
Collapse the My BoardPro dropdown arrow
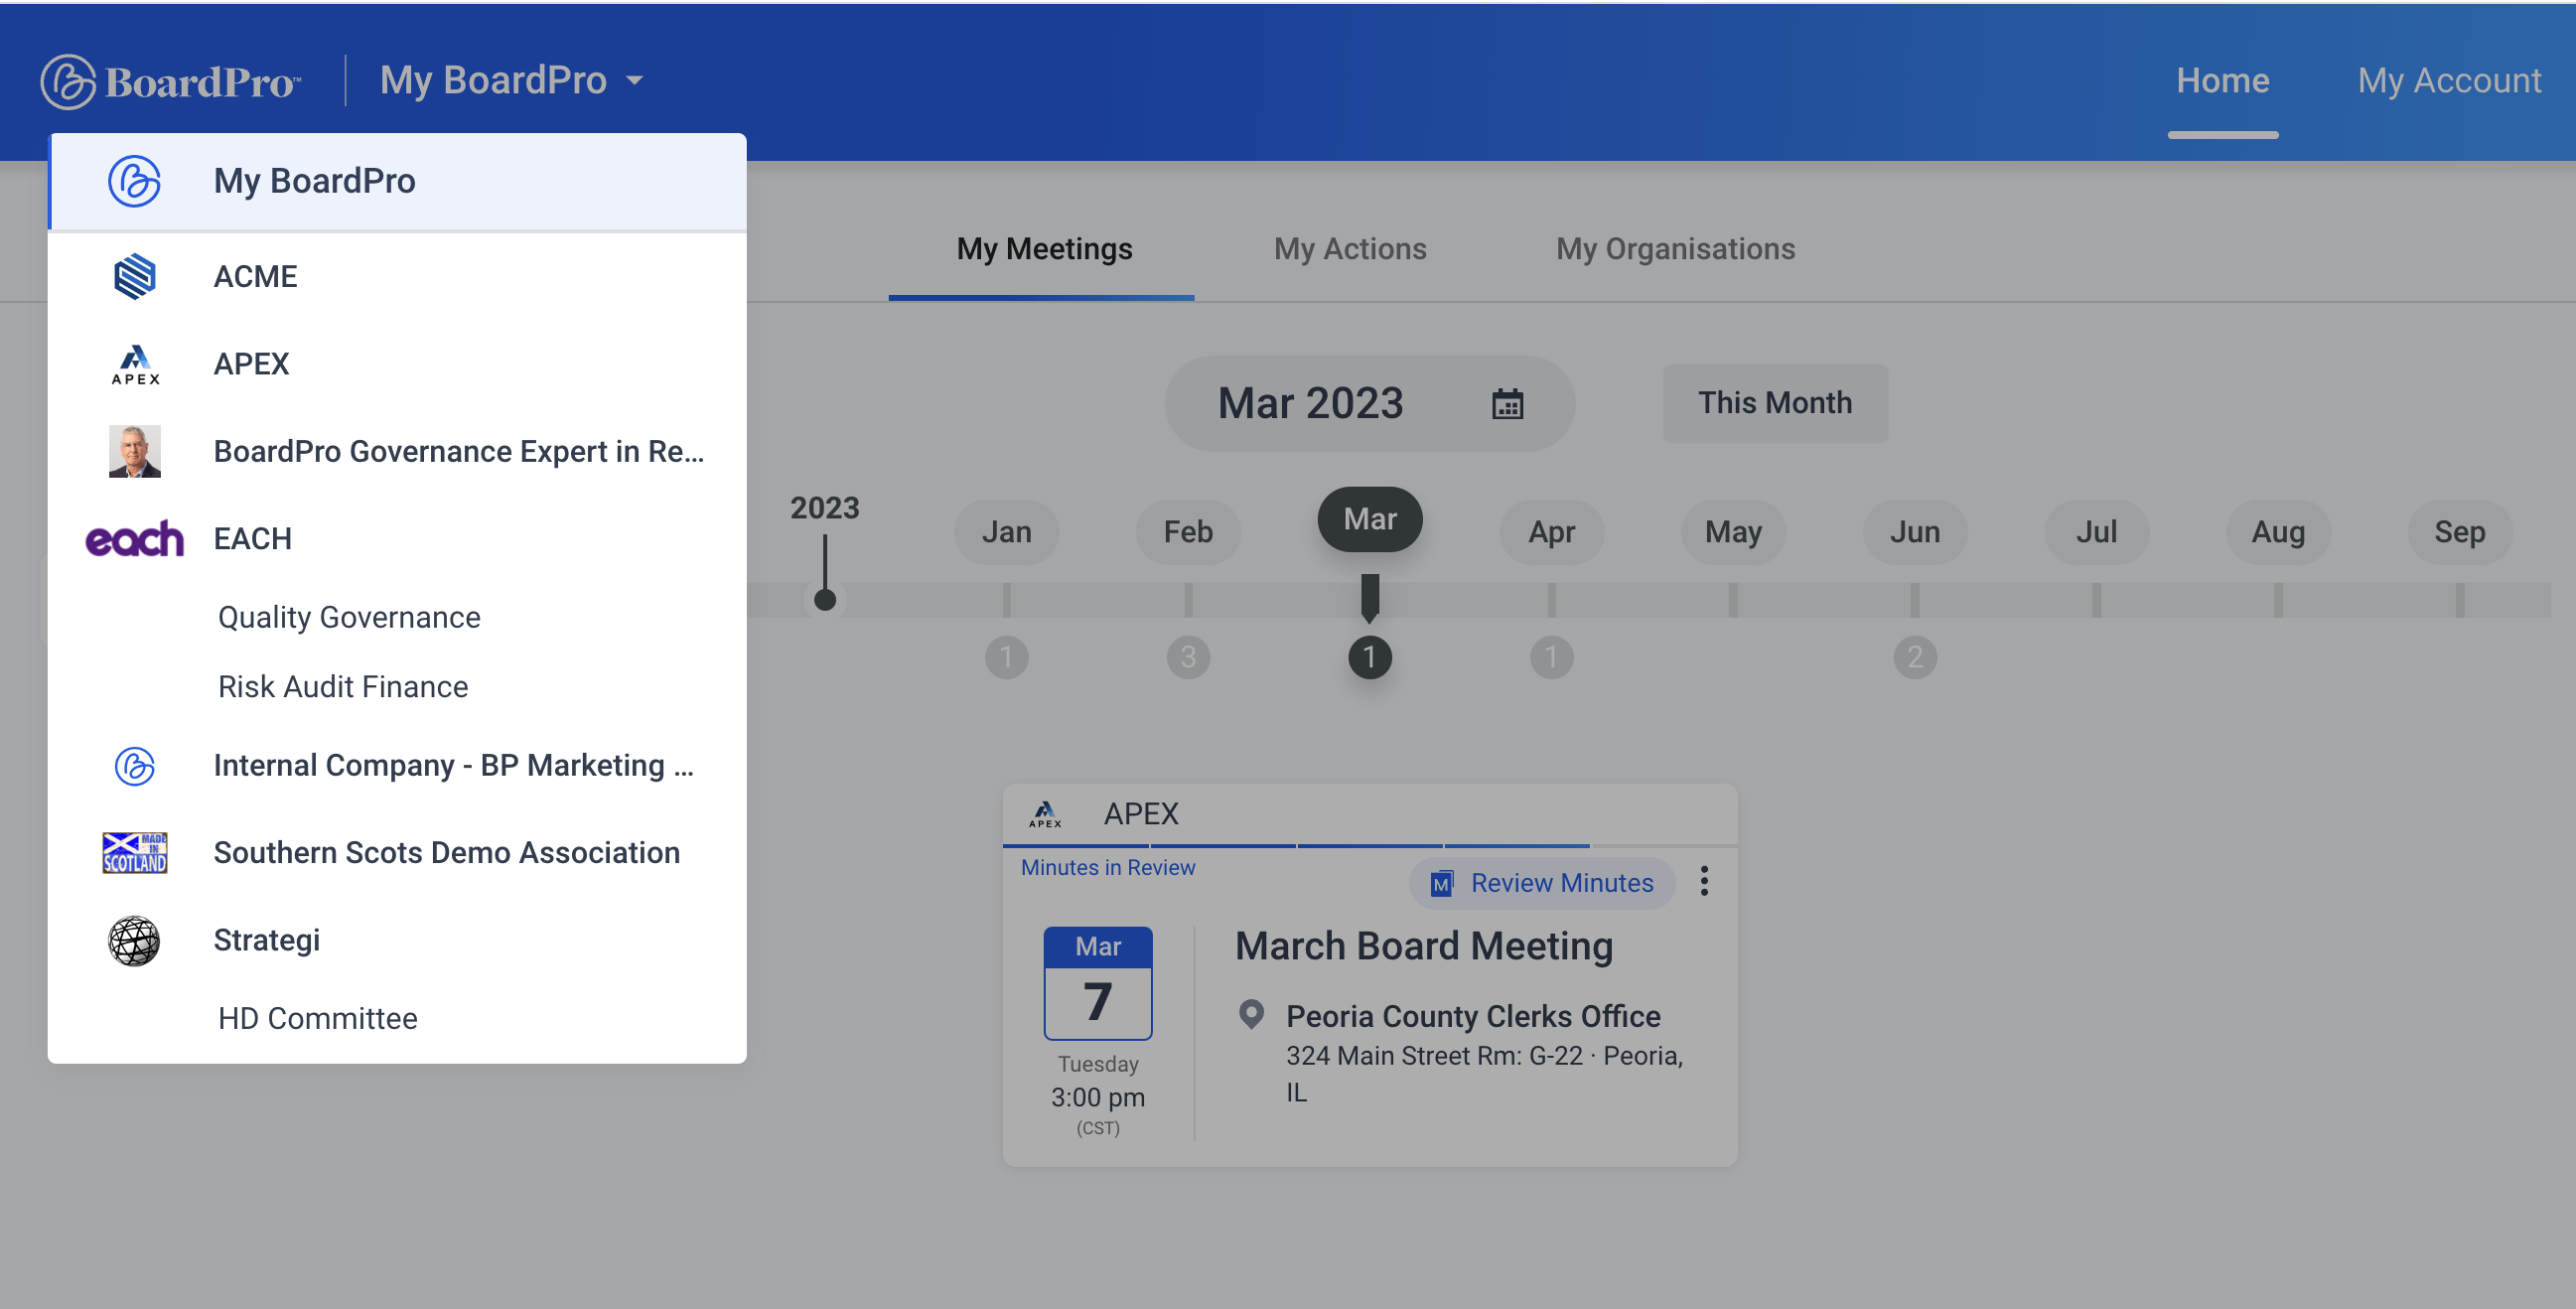tap(634, 80)
